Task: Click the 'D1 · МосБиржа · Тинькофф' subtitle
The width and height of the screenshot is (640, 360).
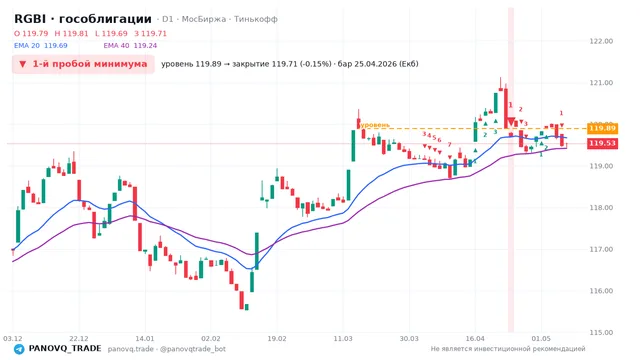Action: [x=220, y=19]
